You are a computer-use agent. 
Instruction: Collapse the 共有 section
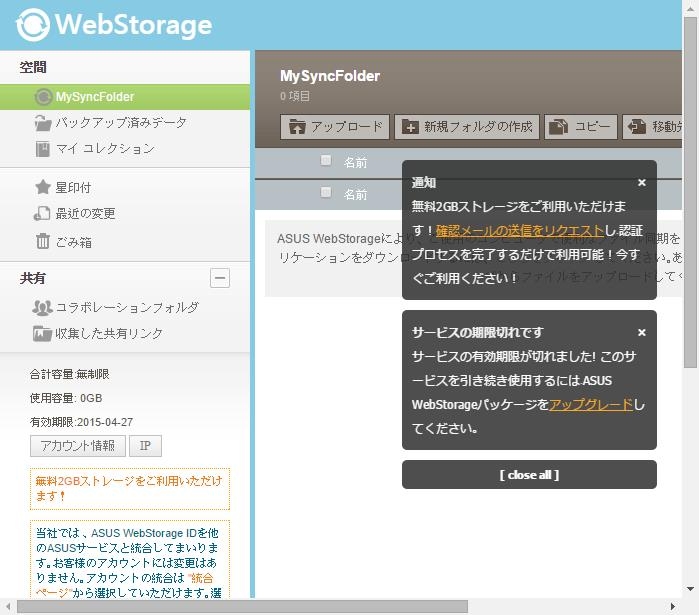(x=220, y=278)
